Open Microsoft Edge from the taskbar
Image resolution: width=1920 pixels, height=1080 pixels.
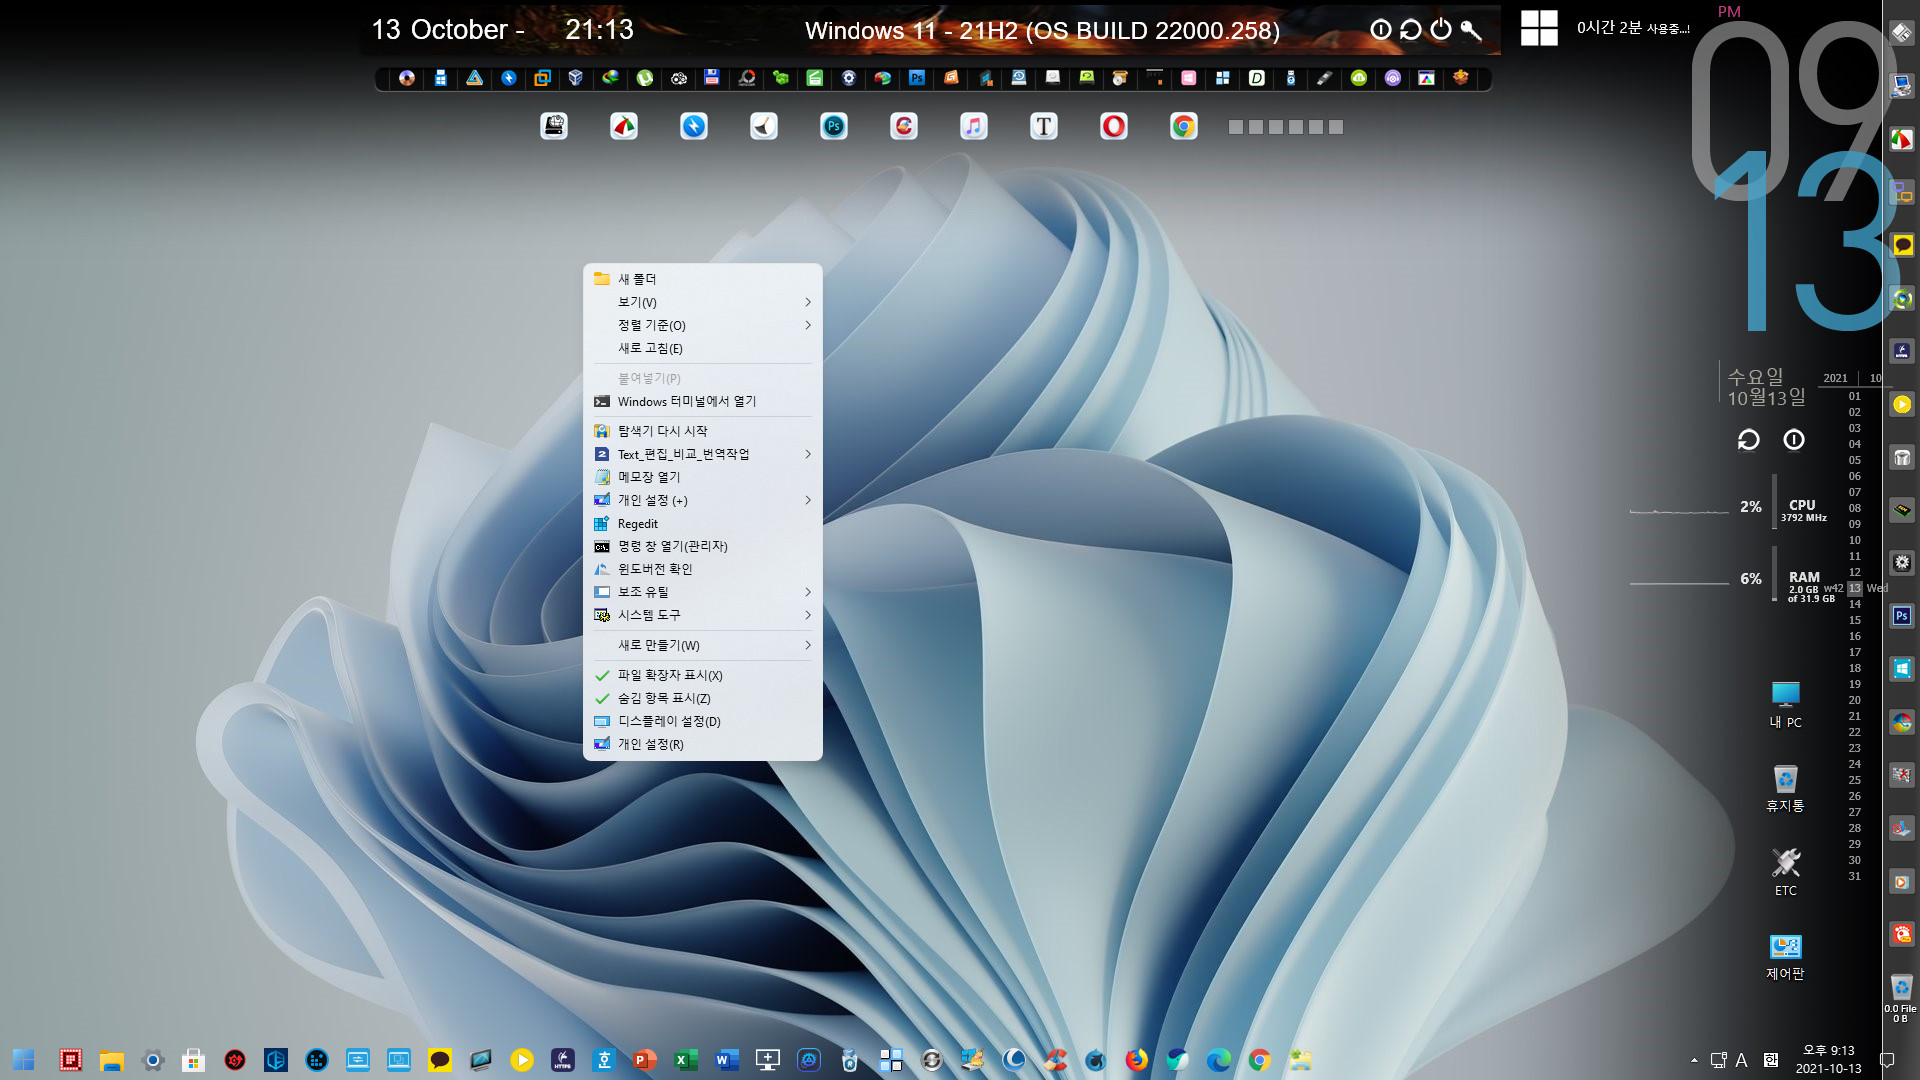(x=1218, y=1060)
